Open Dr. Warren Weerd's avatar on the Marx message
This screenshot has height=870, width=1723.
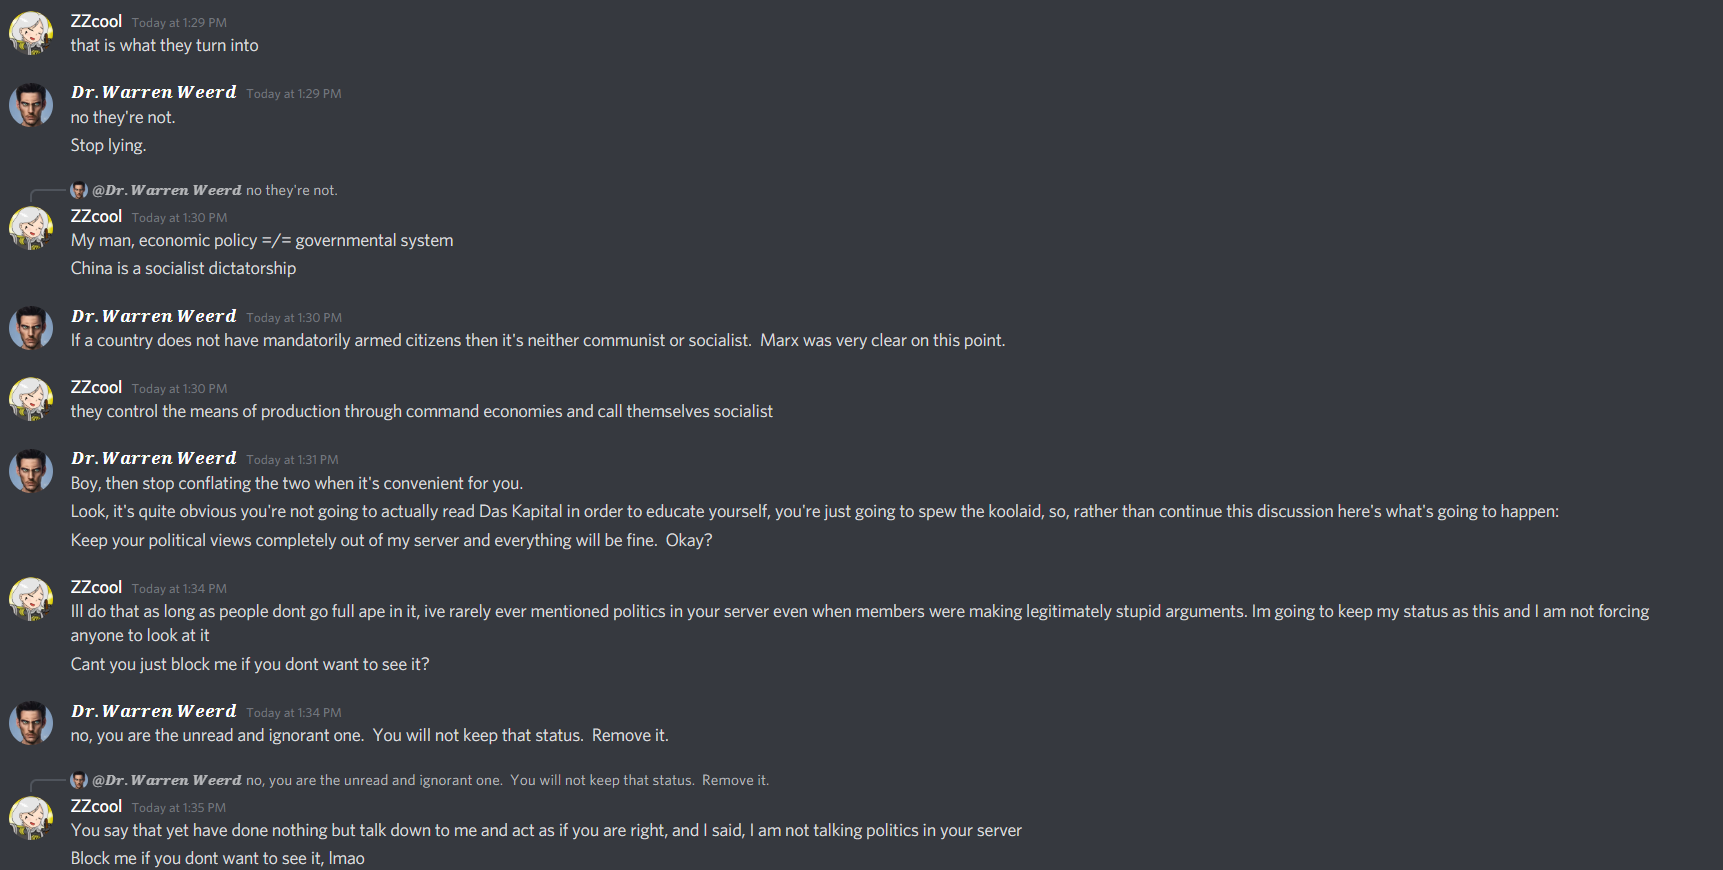31,328
